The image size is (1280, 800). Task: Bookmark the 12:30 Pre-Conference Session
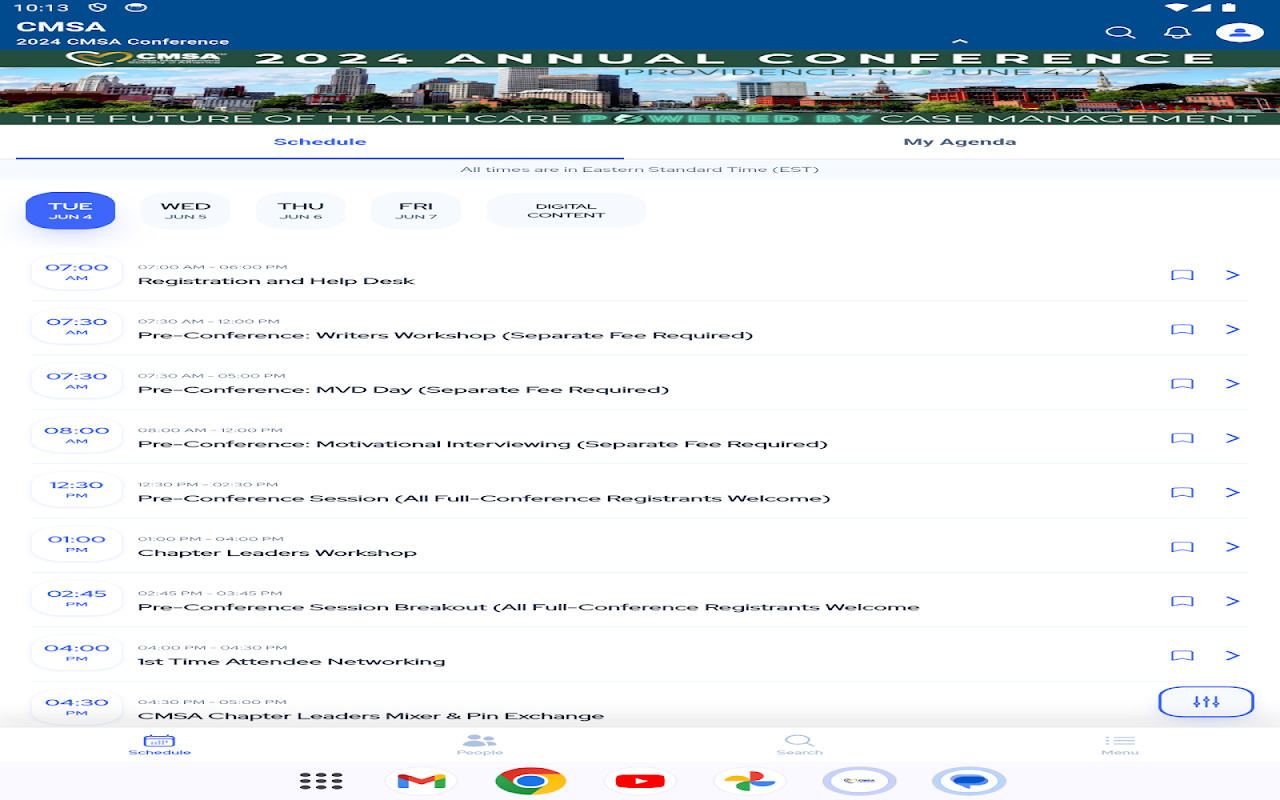coord(1182,492)
